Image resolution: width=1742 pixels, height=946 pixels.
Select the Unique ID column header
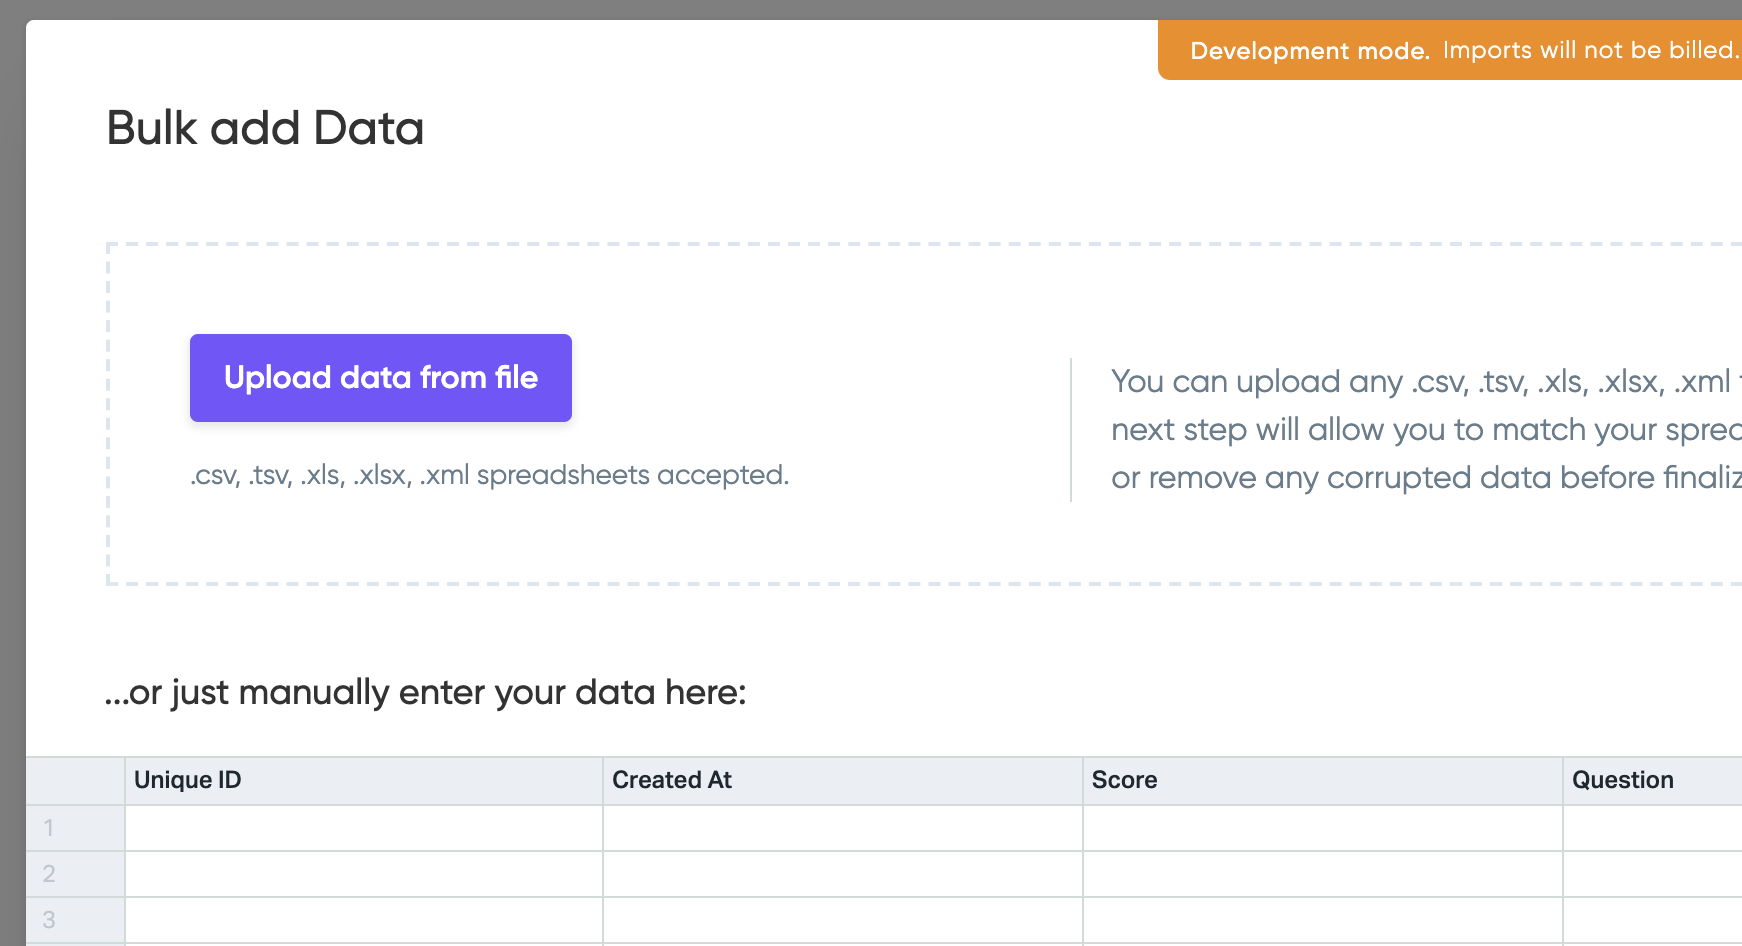[364, 781]
